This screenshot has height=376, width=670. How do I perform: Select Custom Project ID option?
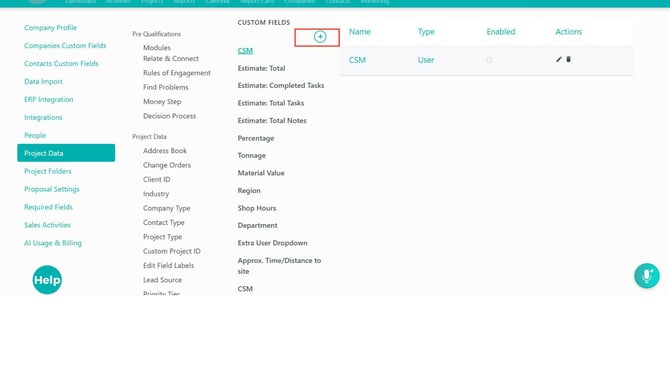[171, 251]
